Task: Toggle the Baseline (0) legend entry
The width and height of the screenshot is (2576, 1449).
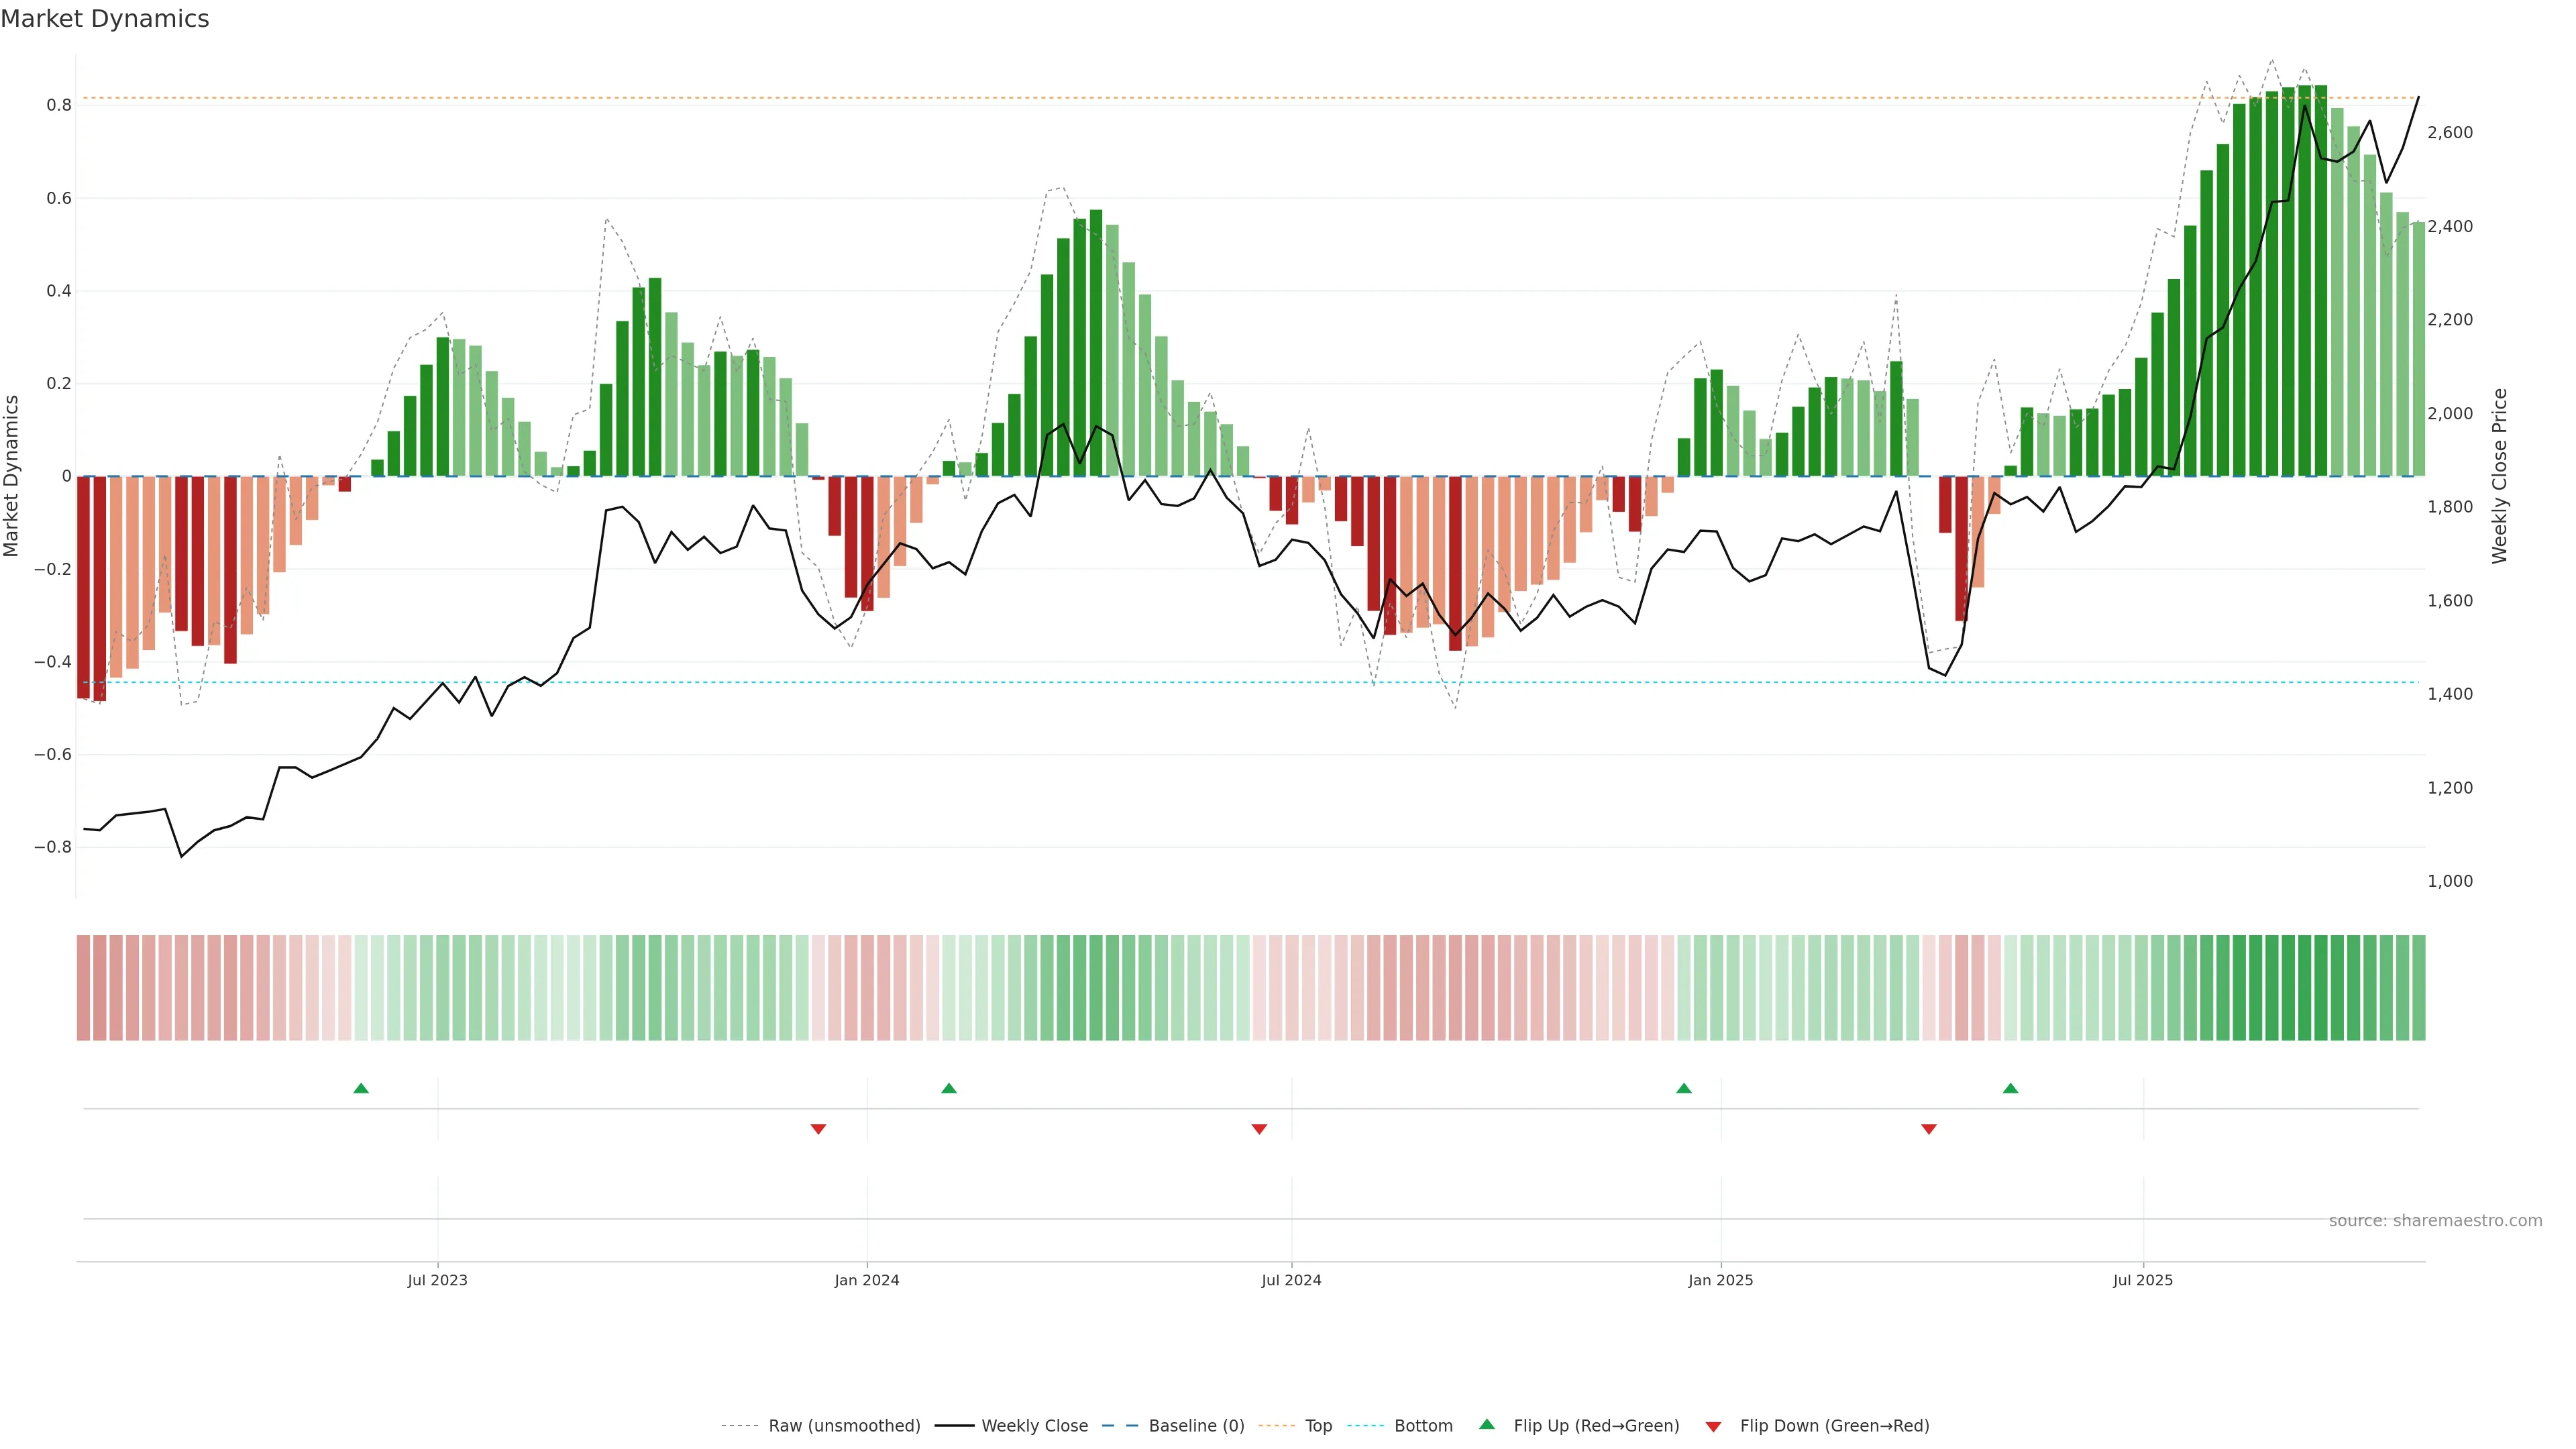Action: (x=1196, y=1426)
